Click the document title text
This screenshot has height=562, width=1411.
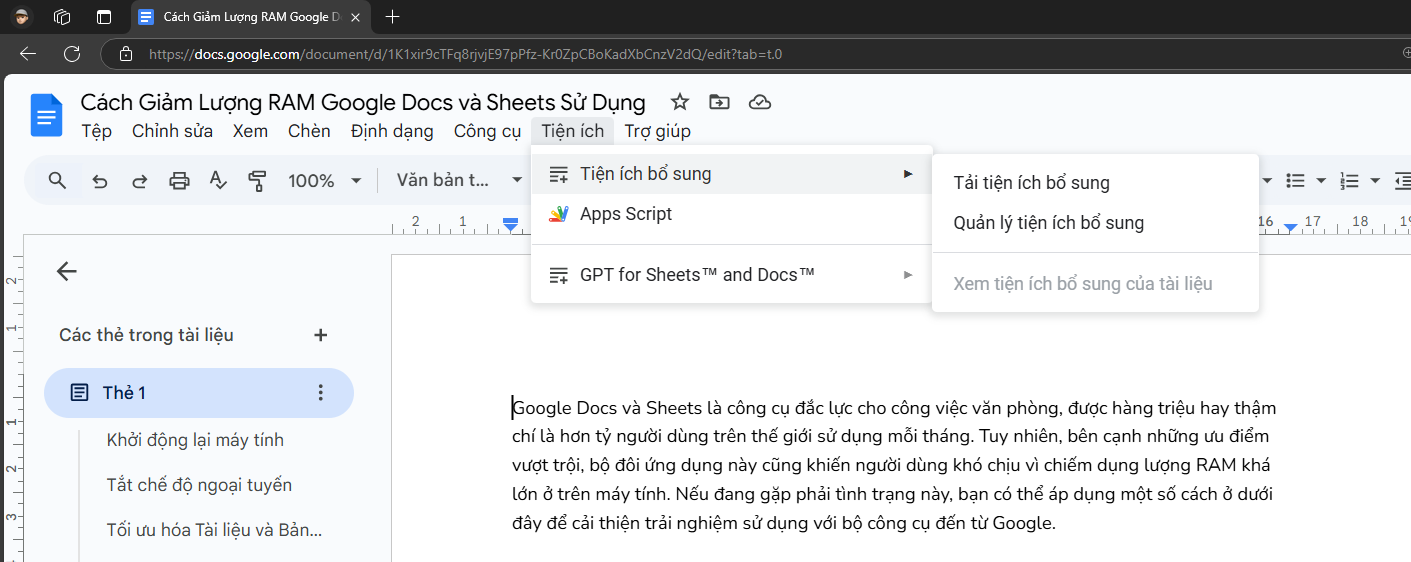(363, 102)
